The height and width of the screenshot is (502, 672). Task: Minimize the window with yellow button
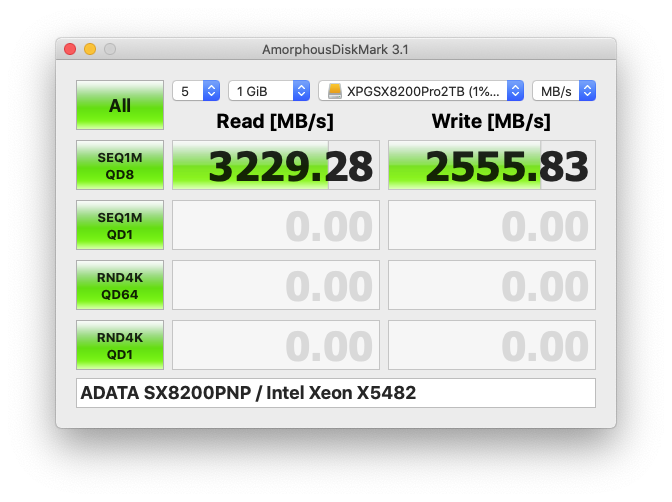pos(90,49)
